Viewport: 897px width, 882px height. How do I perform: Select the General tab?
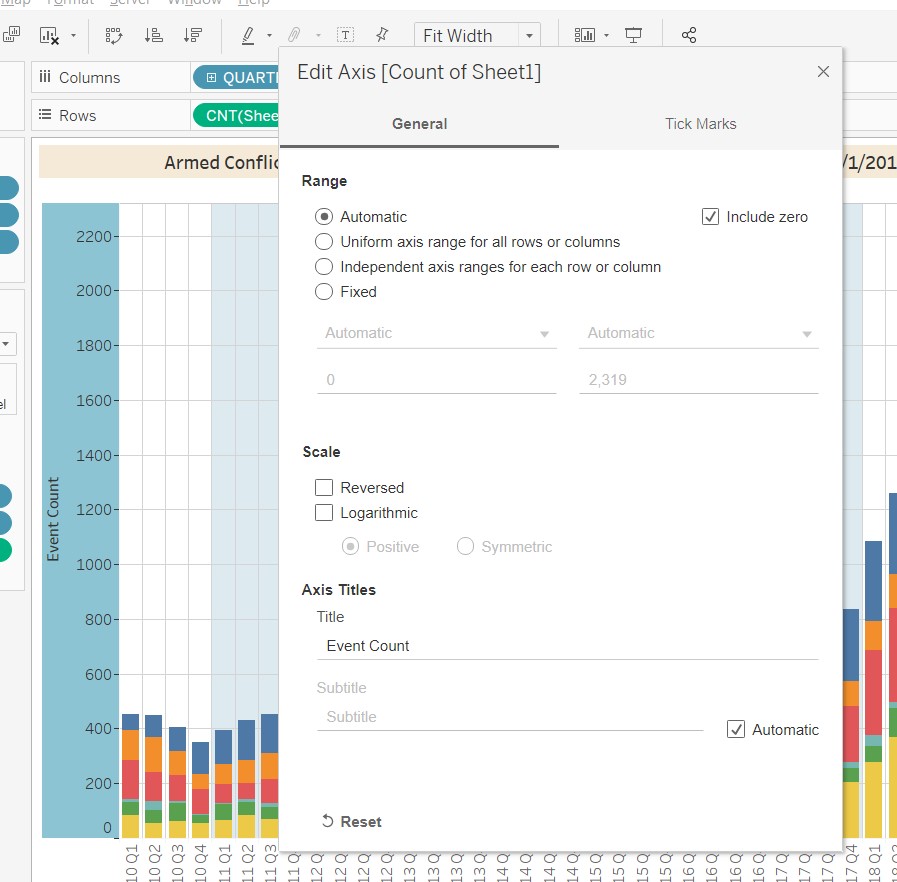[x=419, y=124]
